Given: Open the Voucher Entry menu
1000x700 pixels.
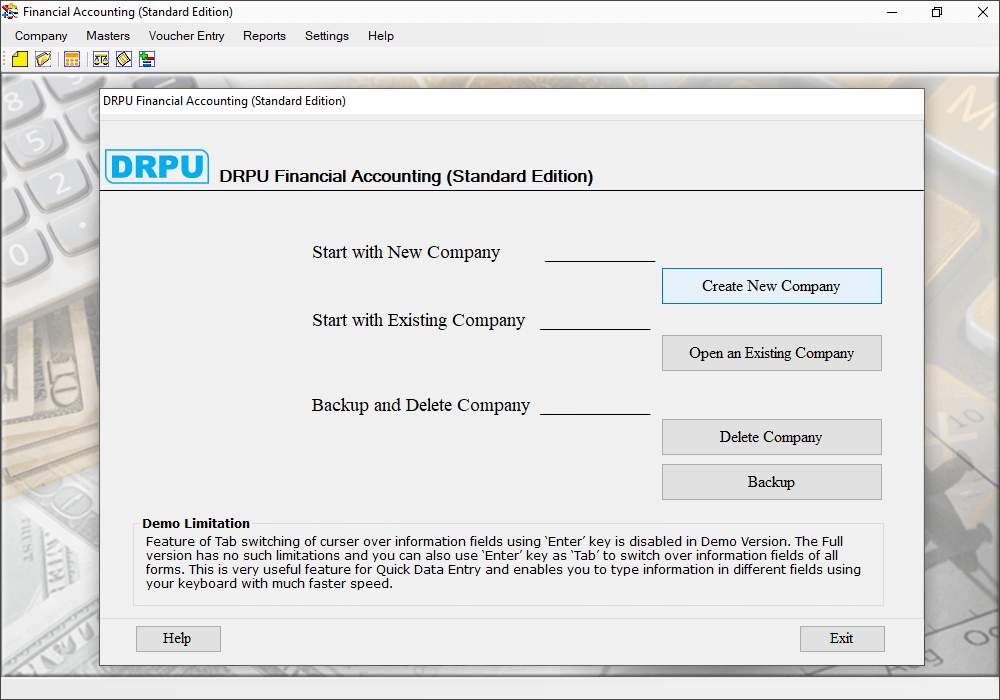Looking at the screenshot, I should 186,36.
